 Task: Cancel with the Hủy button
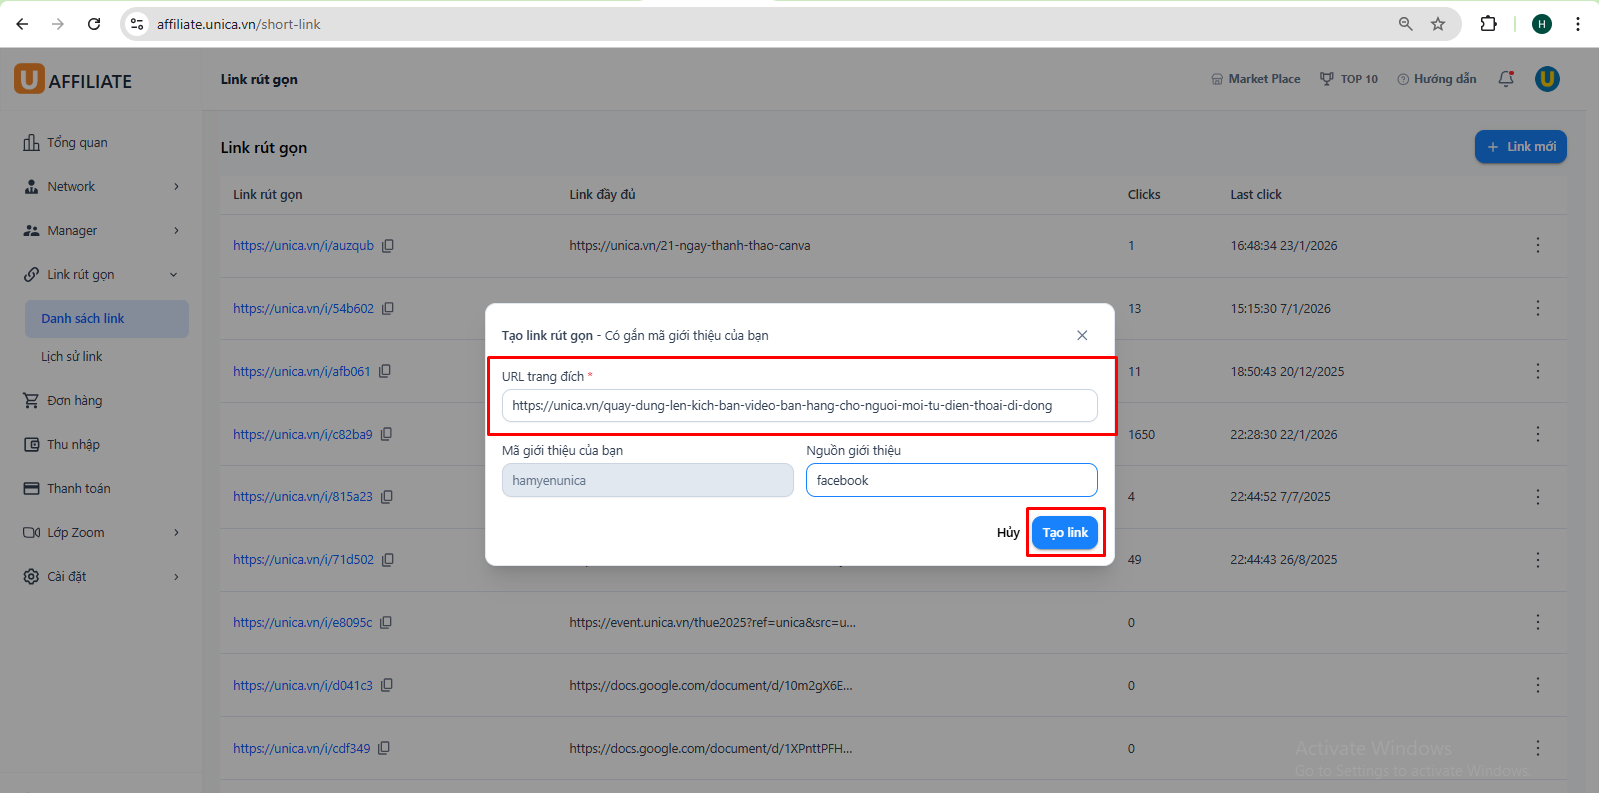click(x=1007, y=533)
